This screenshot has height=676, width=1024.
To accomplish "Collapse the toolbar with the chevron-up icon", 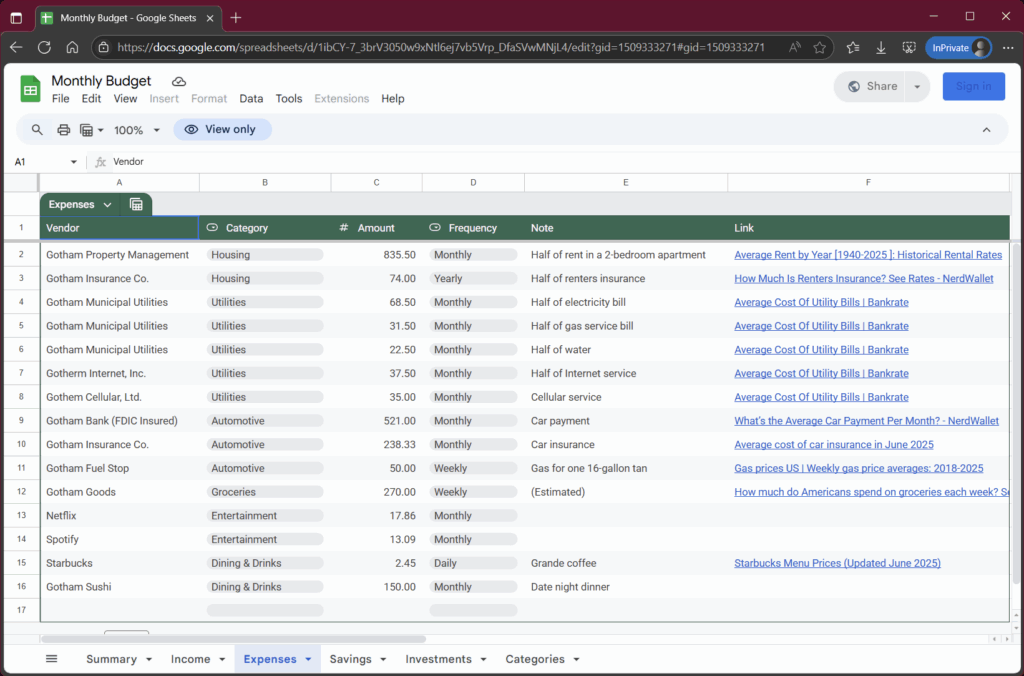I will click(x=986, y=129).
